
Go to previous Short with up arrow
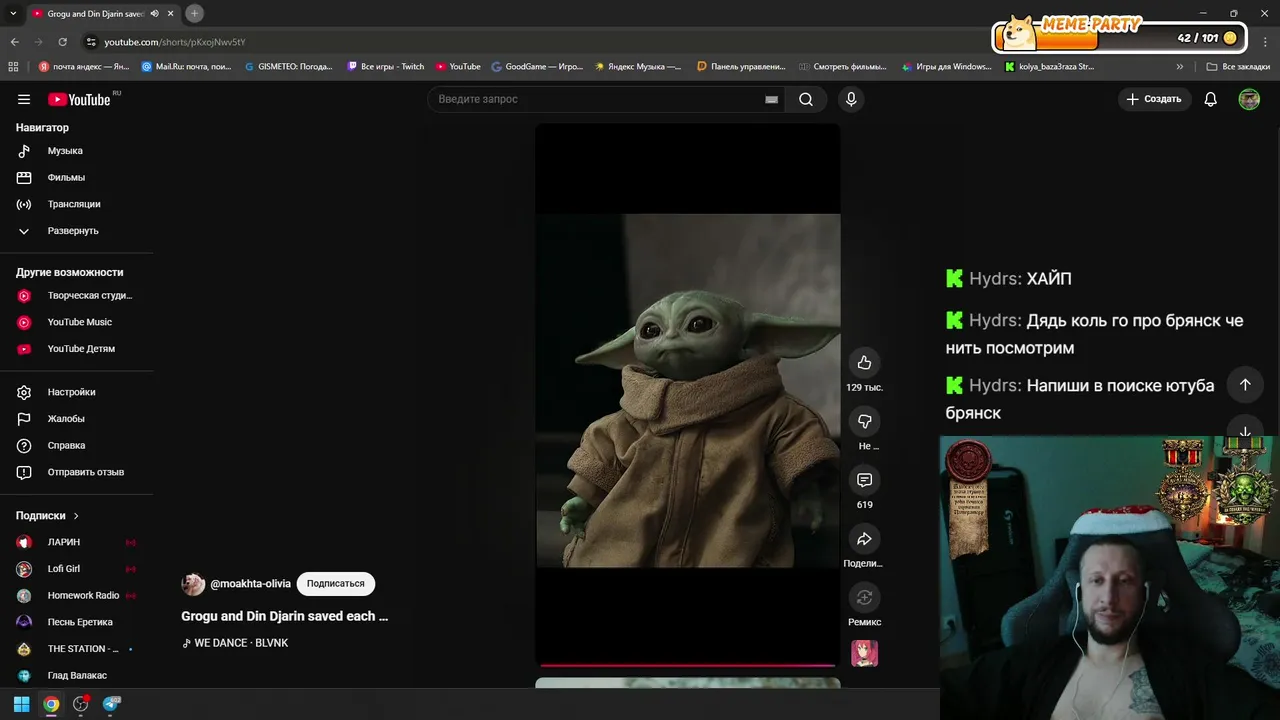(1245, 385)
